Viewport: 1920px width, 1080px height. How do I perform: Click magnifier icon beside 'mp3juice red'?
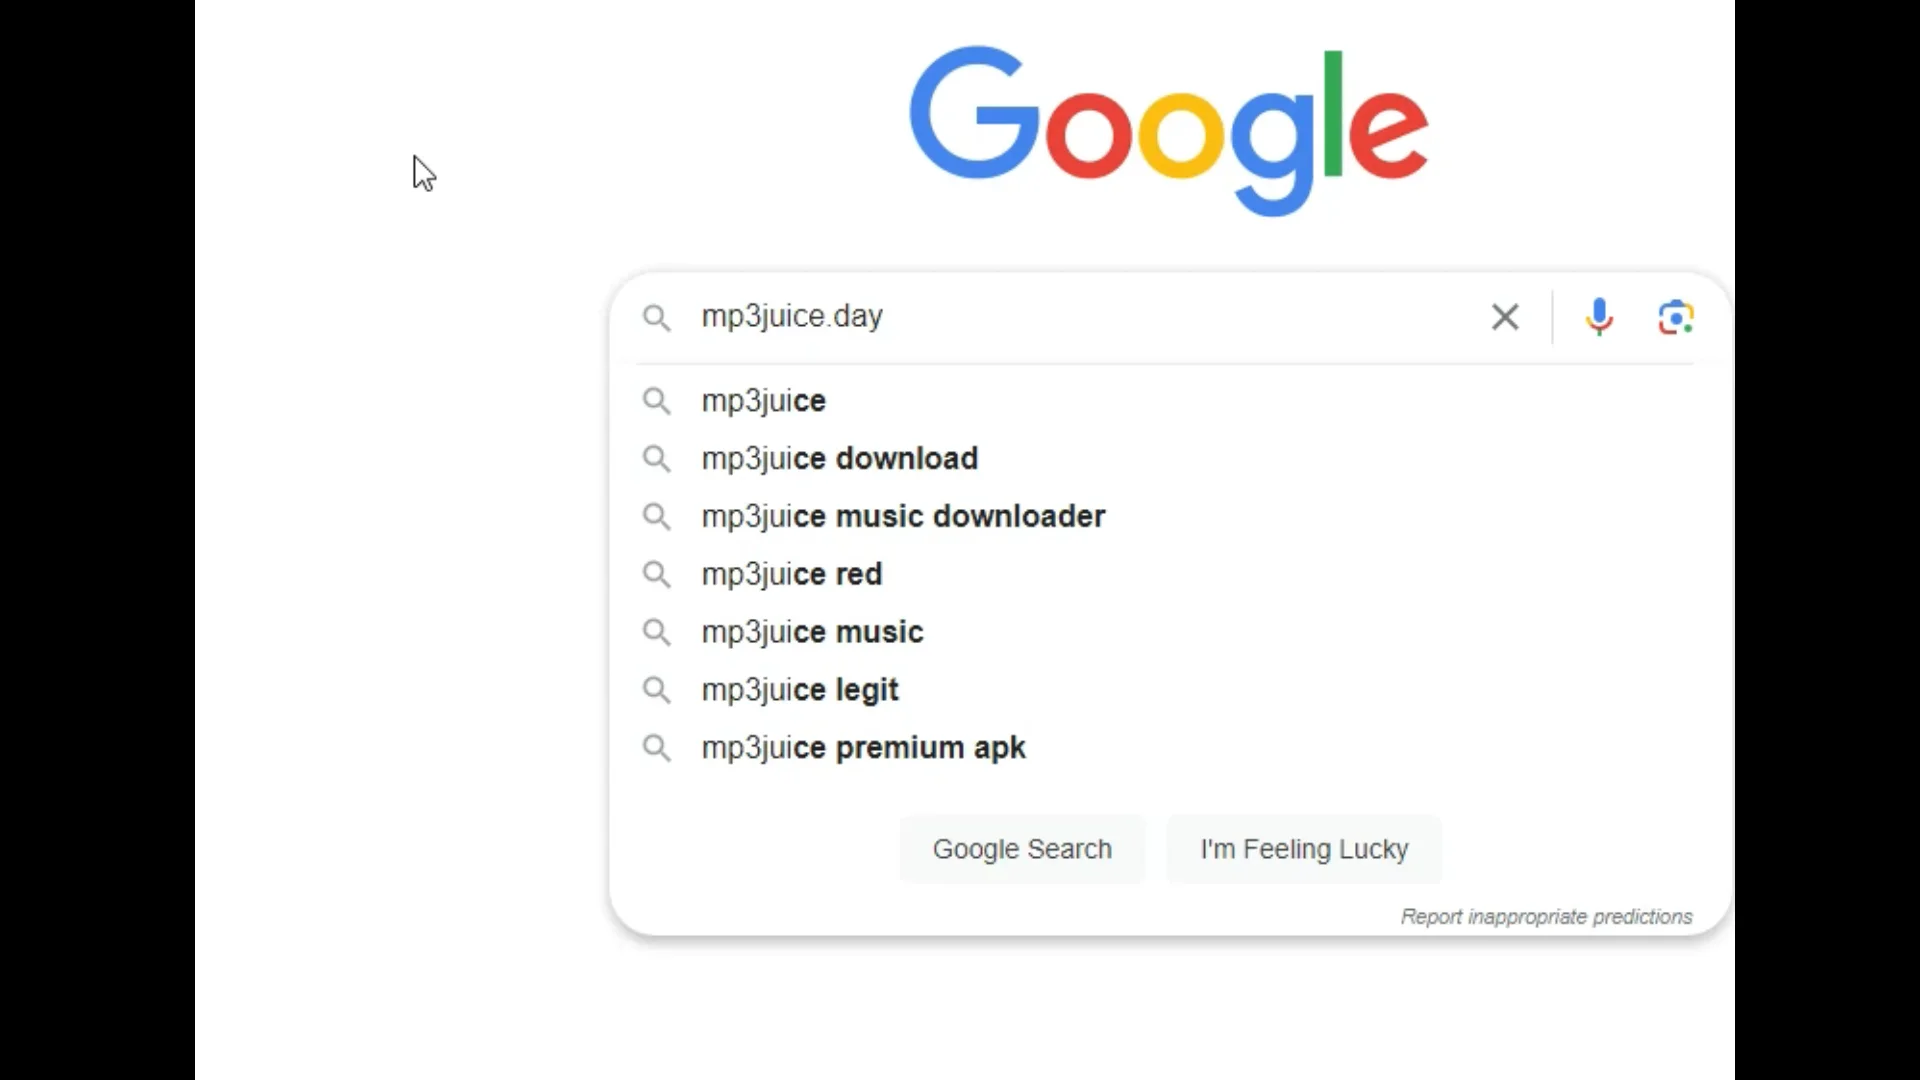pyautogui.click(x=656, y=574)
